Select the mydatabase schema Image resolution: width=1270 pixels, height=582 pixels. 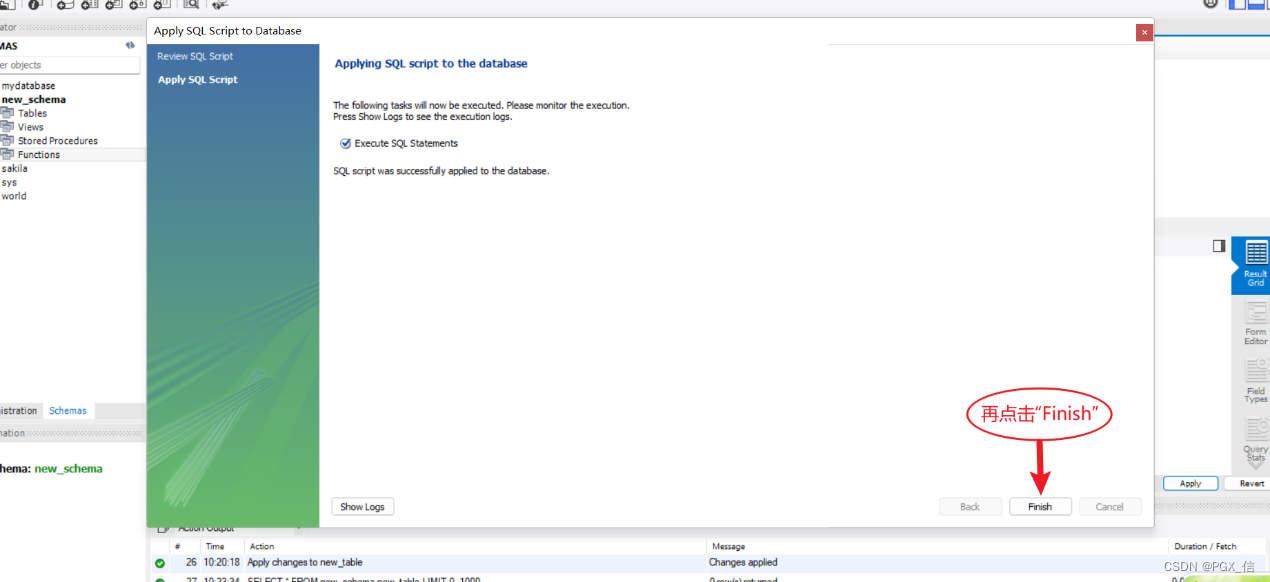click(x=28, y=86)
